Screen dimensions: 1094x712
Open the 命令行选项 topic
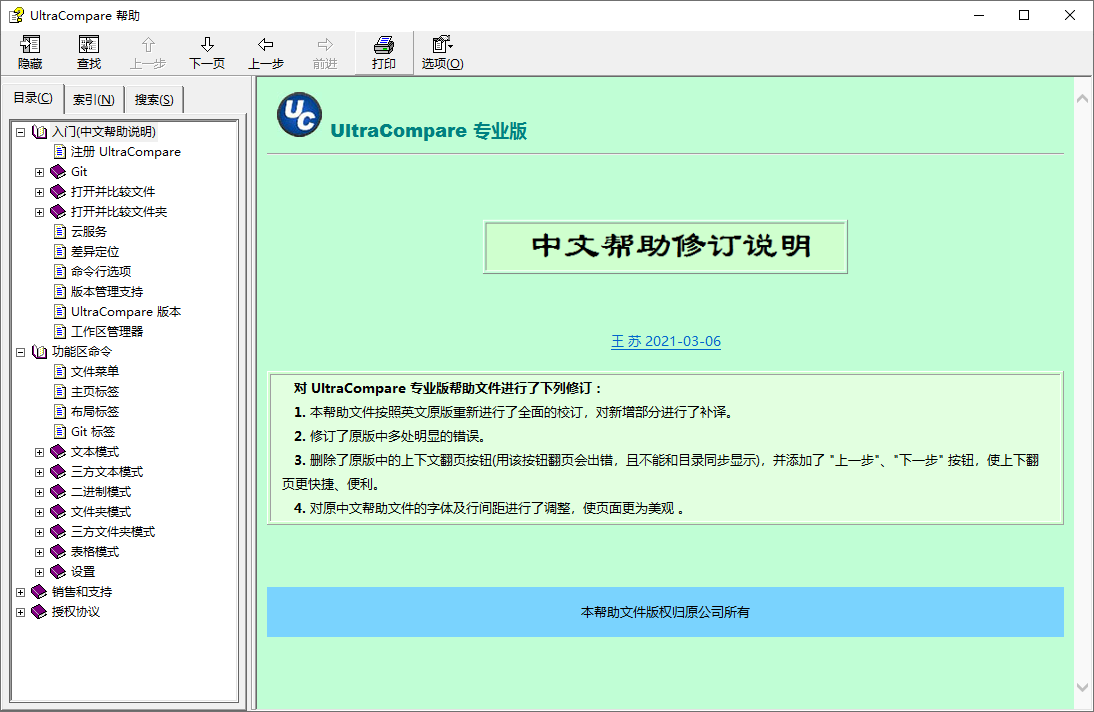(101, 272)
